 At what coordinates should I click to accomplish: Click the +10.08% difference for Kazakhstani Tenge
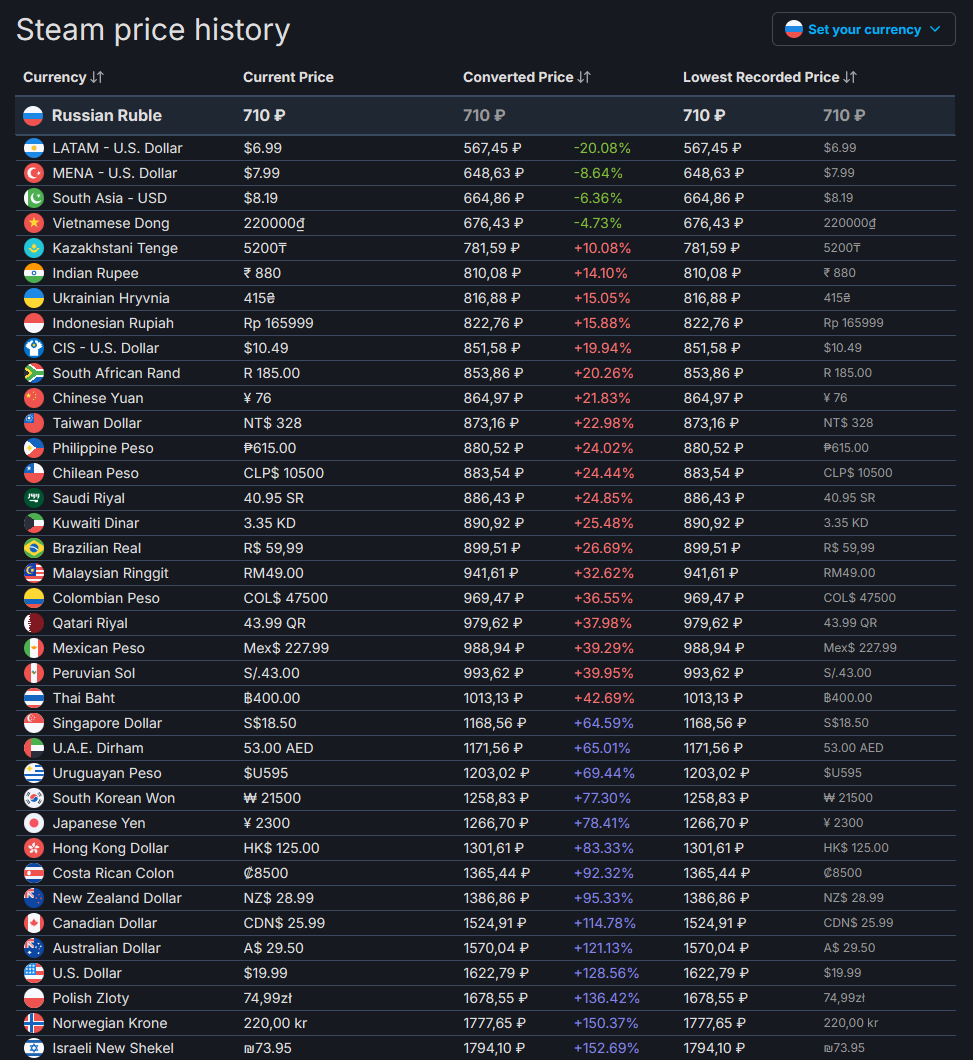[602, 248]
